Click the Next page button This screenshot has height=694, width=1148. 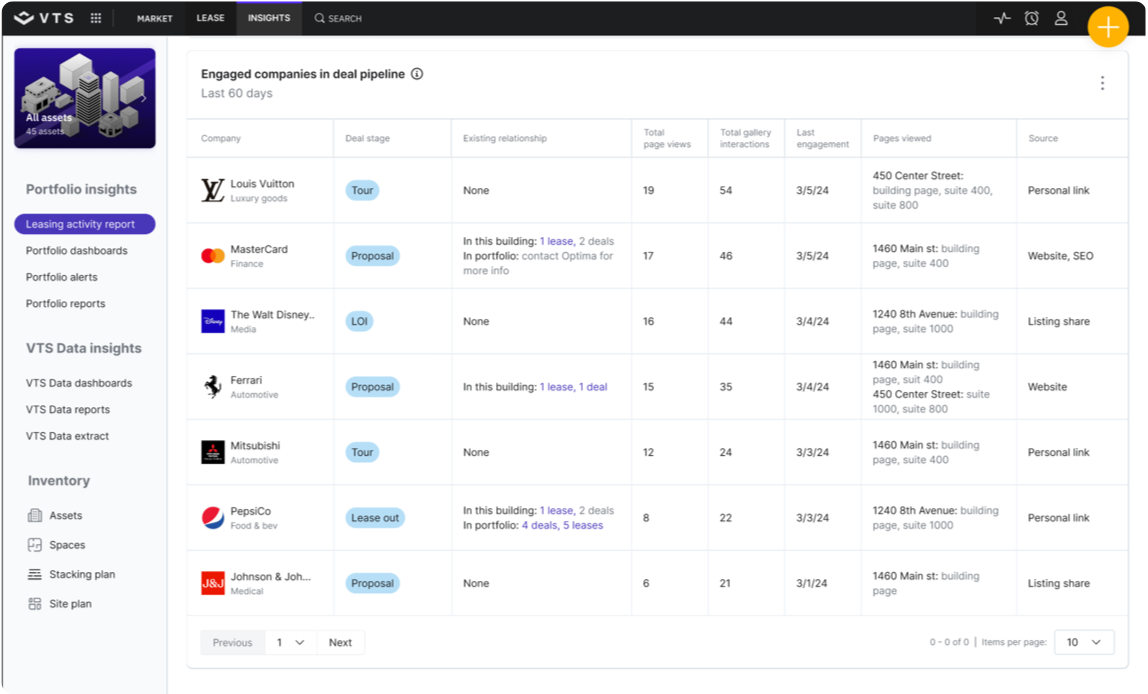click(x=340, y=642)
